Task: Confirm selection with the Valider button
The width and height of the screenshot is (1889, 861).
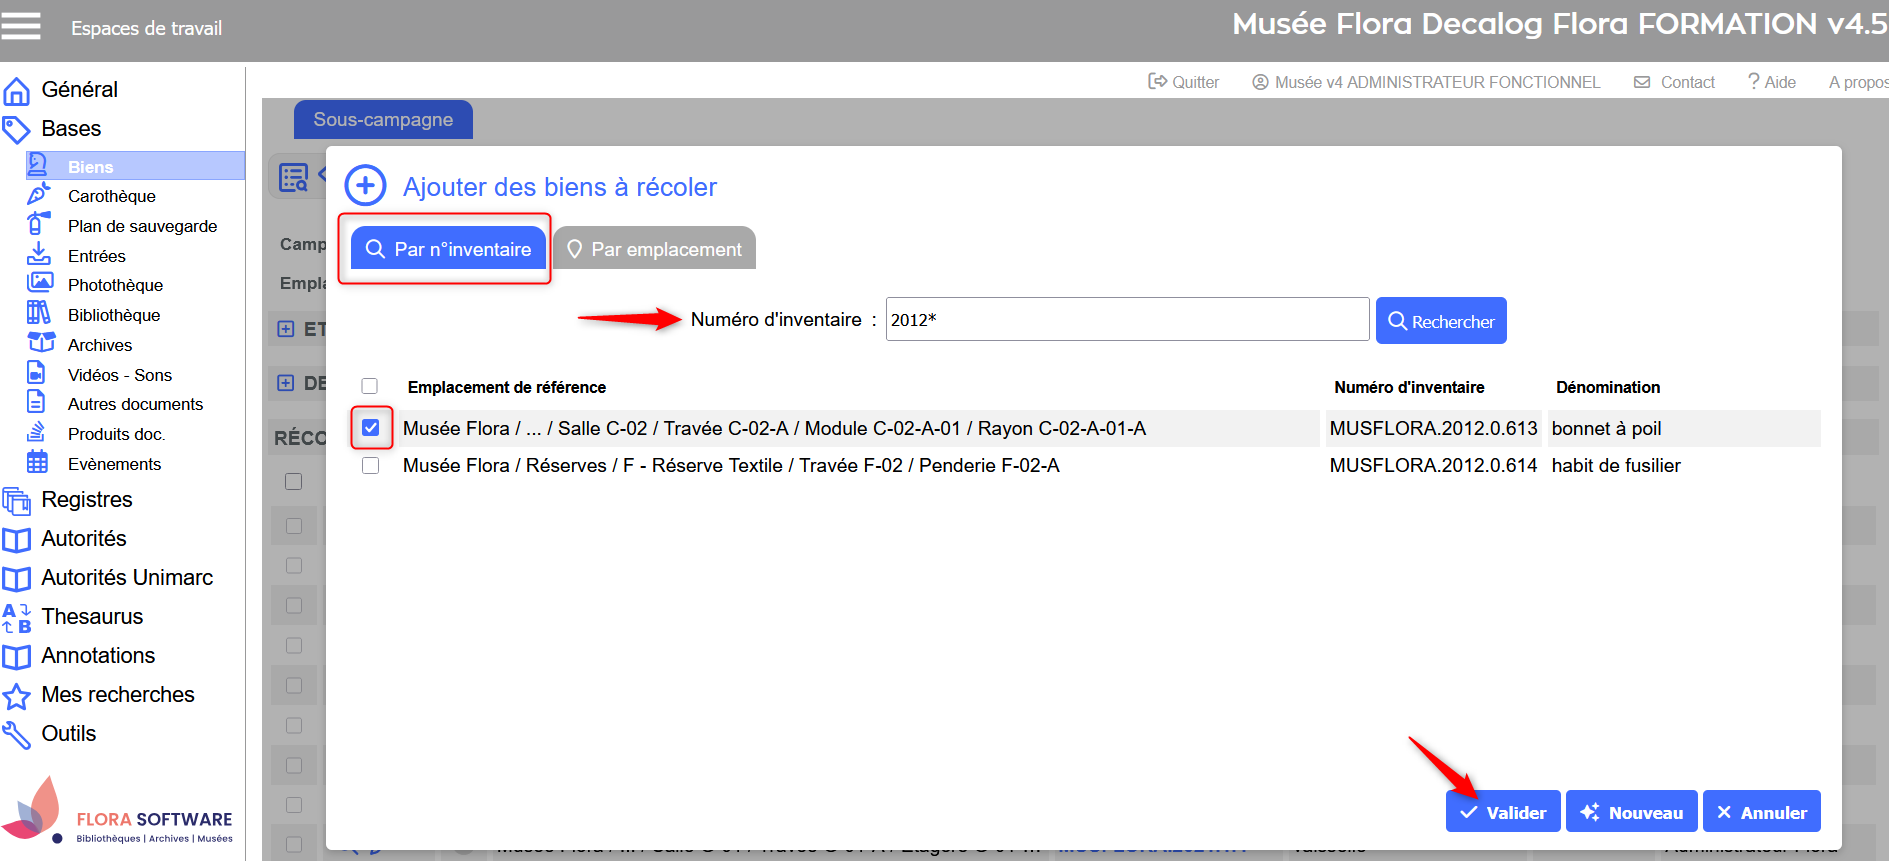Action: 1503,812
